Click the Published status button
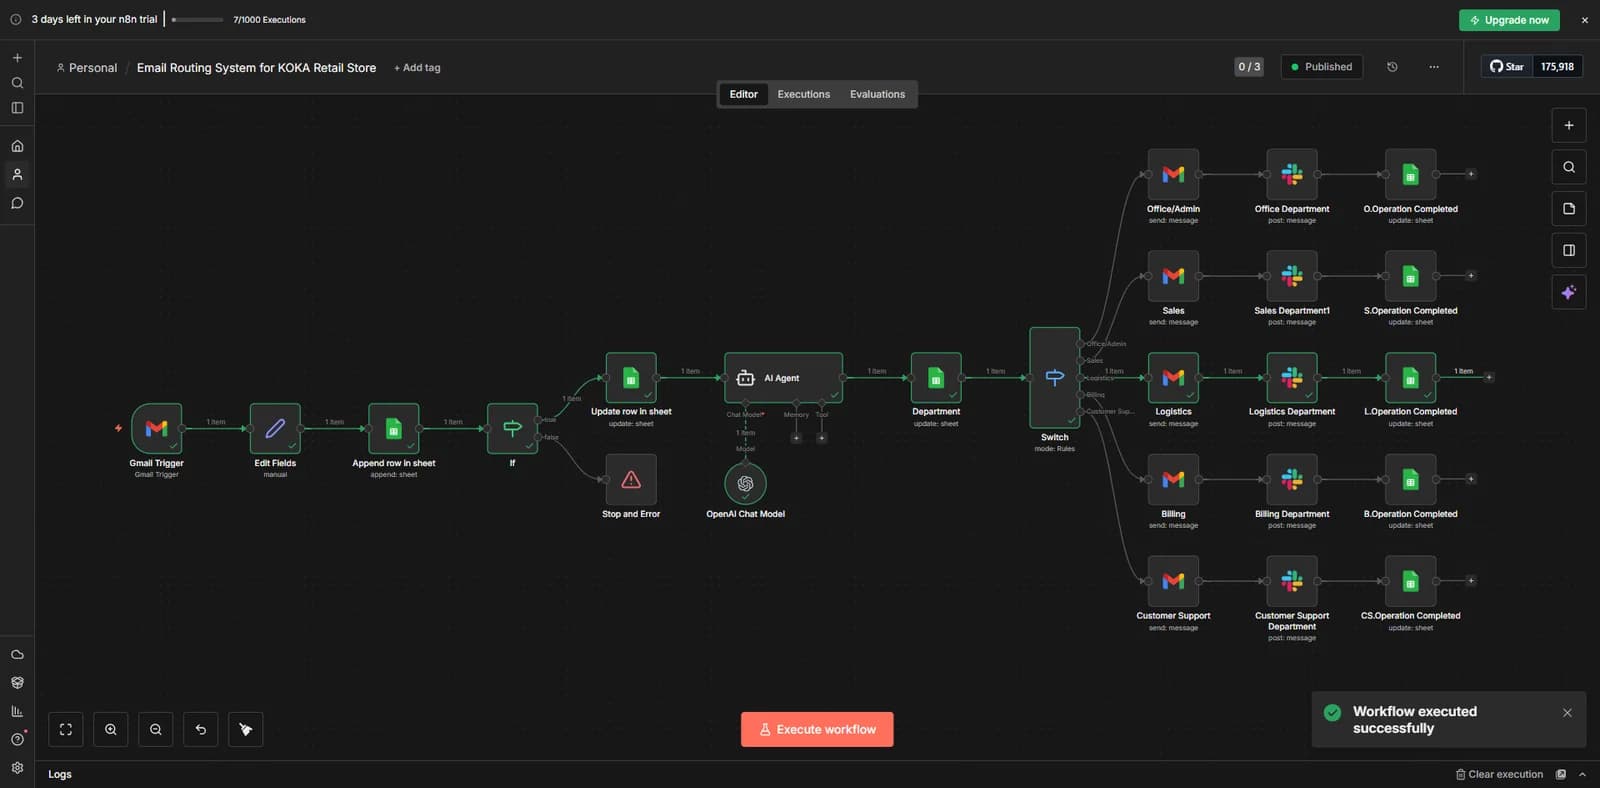Screen dimensions: 1600x788 (1321, 67)
